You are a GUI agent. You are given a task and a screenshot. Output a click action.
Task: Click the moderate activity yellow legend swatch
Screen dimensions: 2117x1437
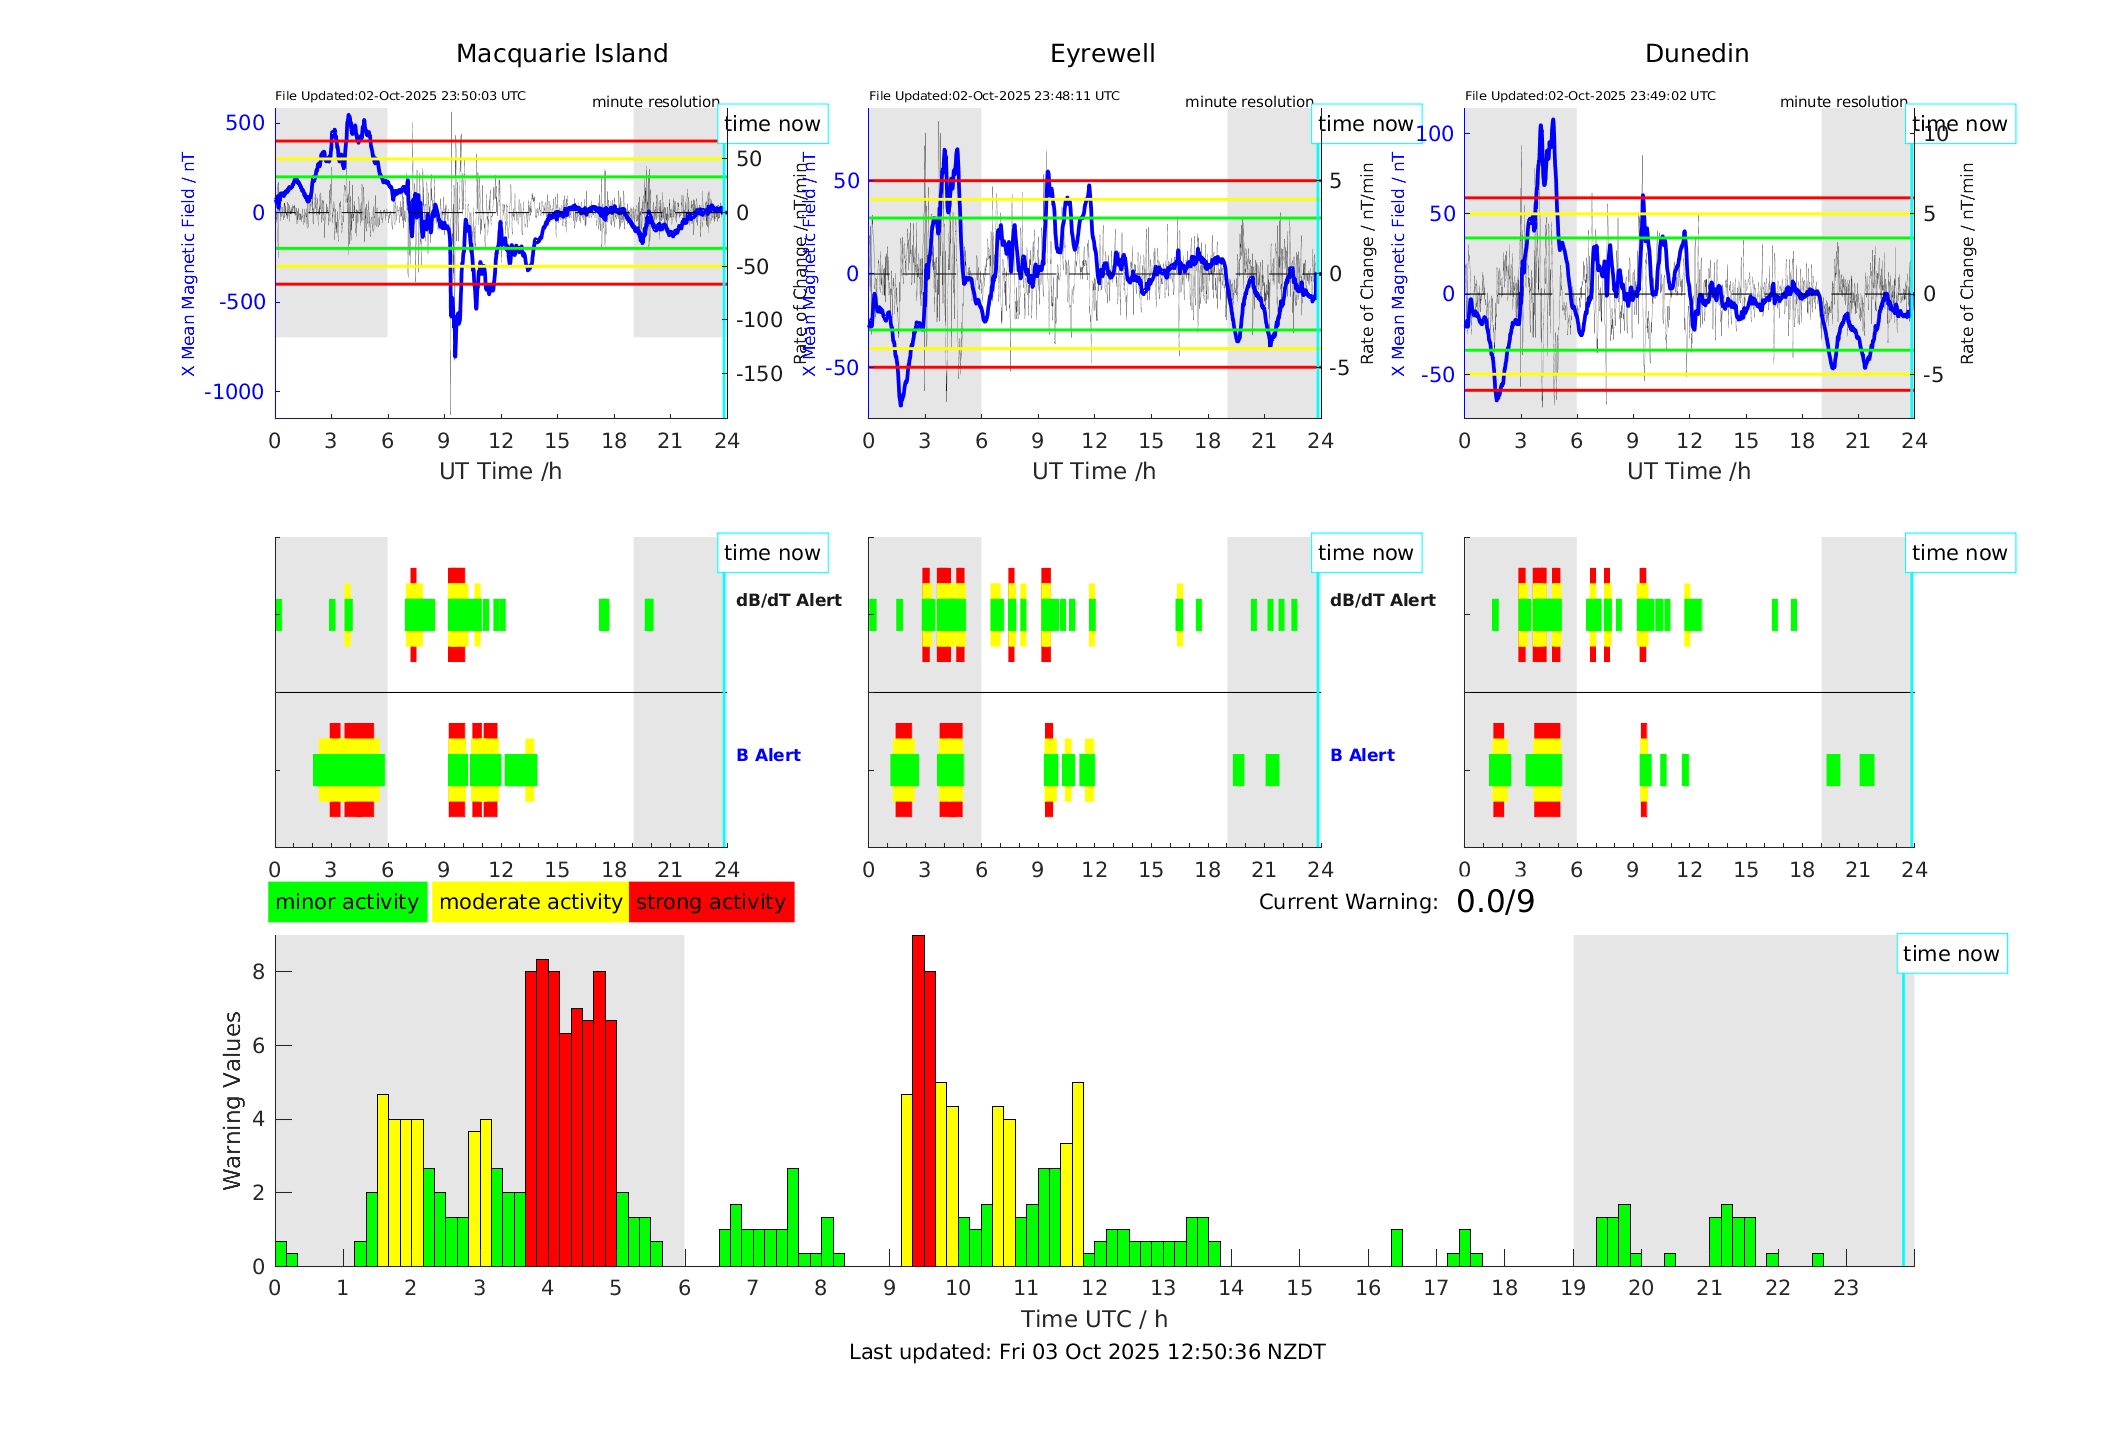(x=530, y=902)
